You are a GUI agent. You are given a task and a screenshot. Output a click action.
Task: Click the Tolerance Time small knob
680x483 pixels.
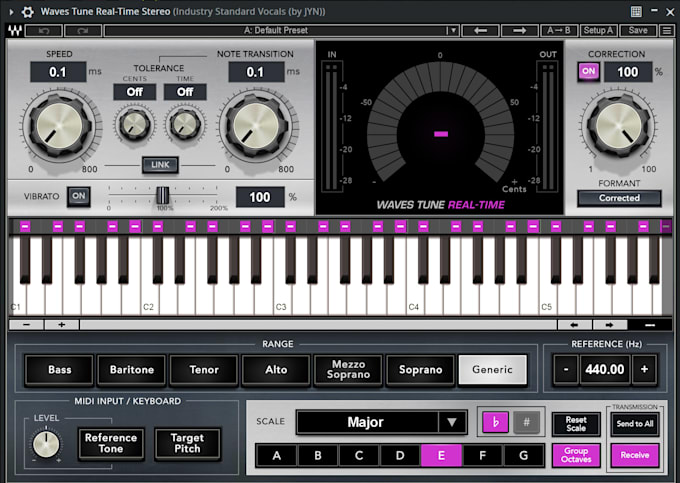pos(185,125)
